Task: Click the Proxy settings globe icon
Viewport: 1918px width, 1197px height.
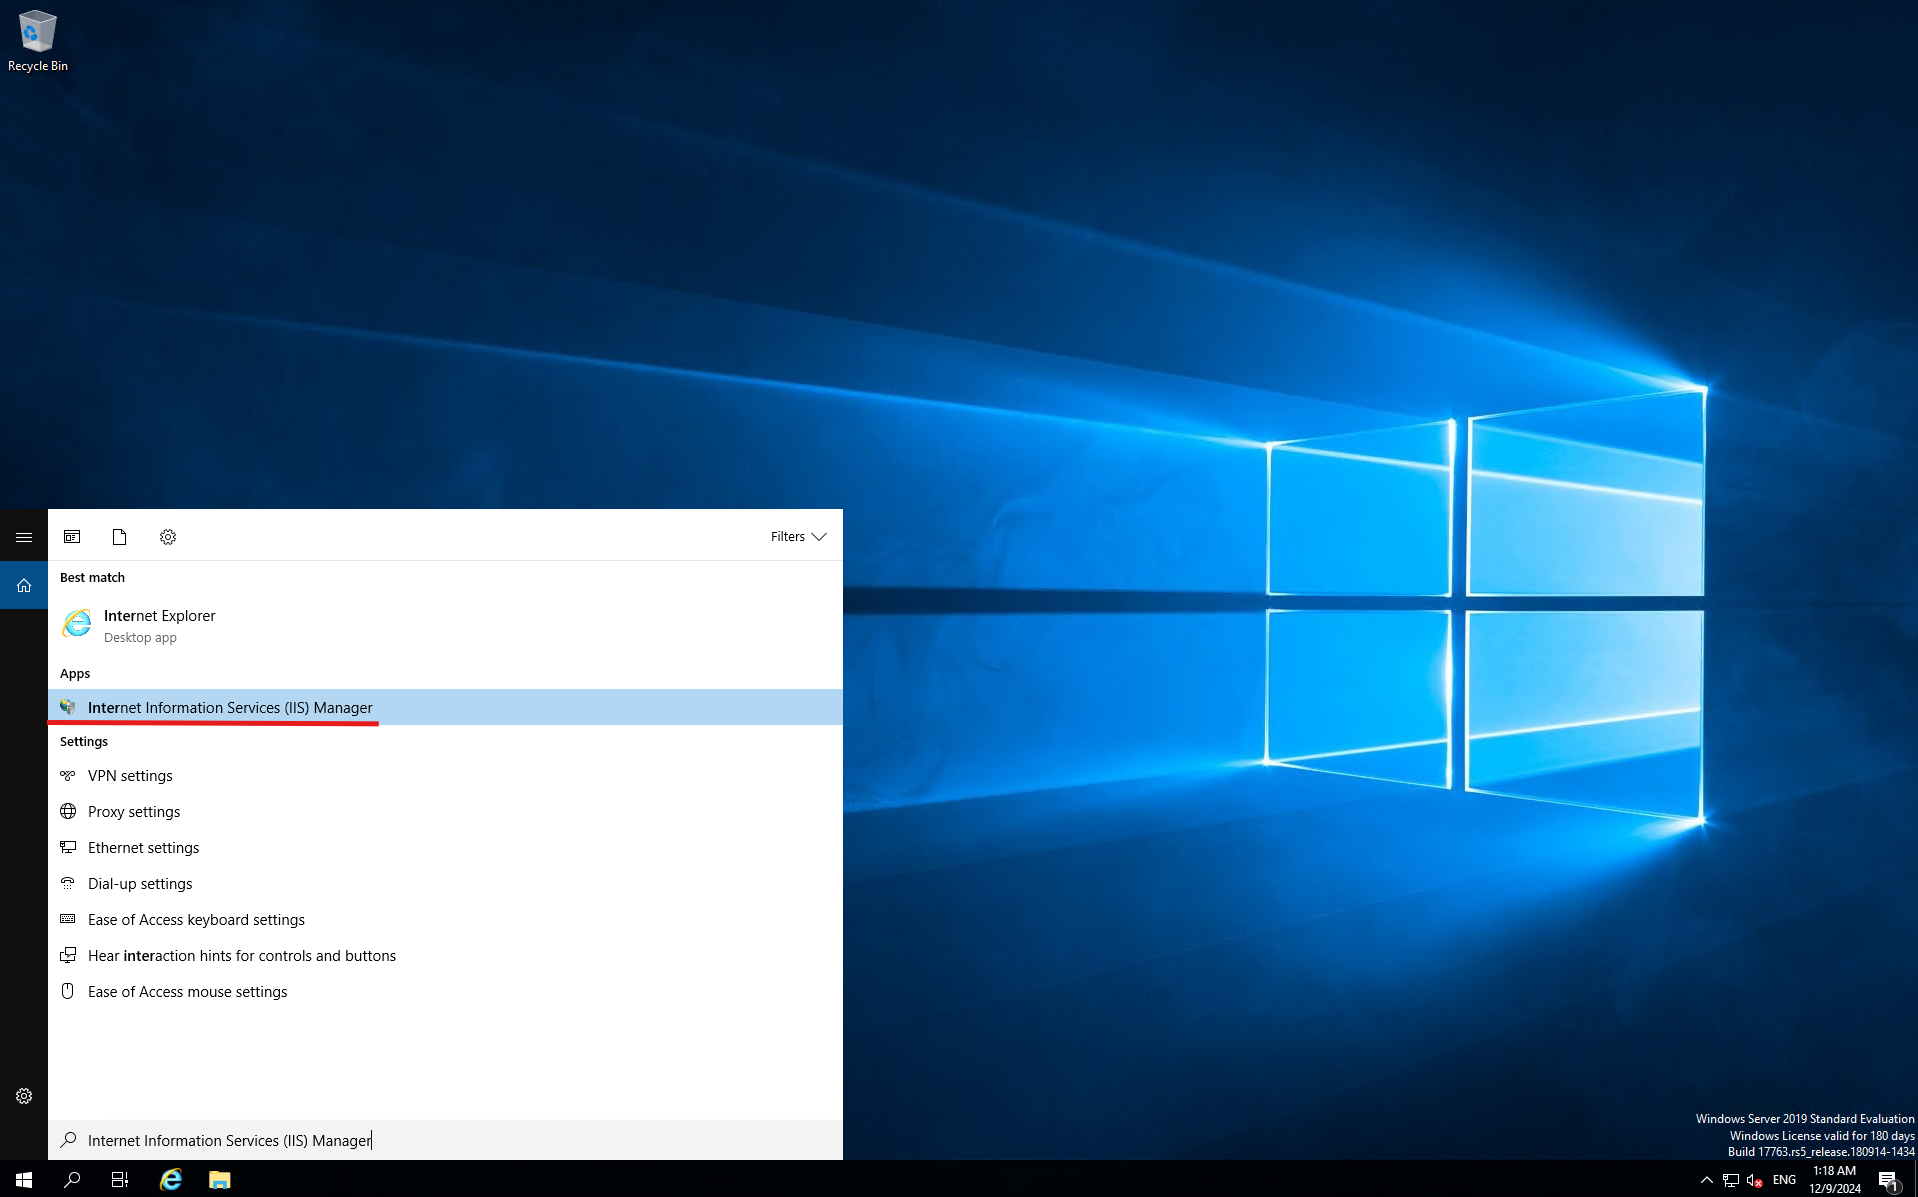Action: pos(68,811)
